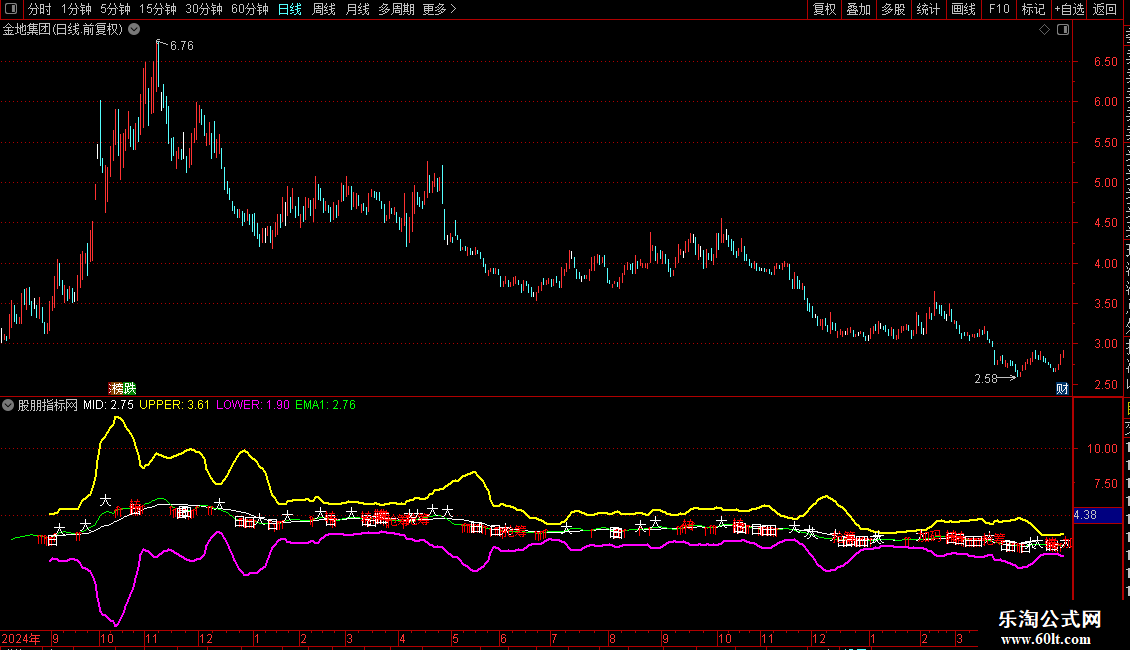Image resolution: width=1130 pixels, height=650 pixels.
Task: Expand 金地集团 chart title dropdown
Action: (x=134, y=30)
